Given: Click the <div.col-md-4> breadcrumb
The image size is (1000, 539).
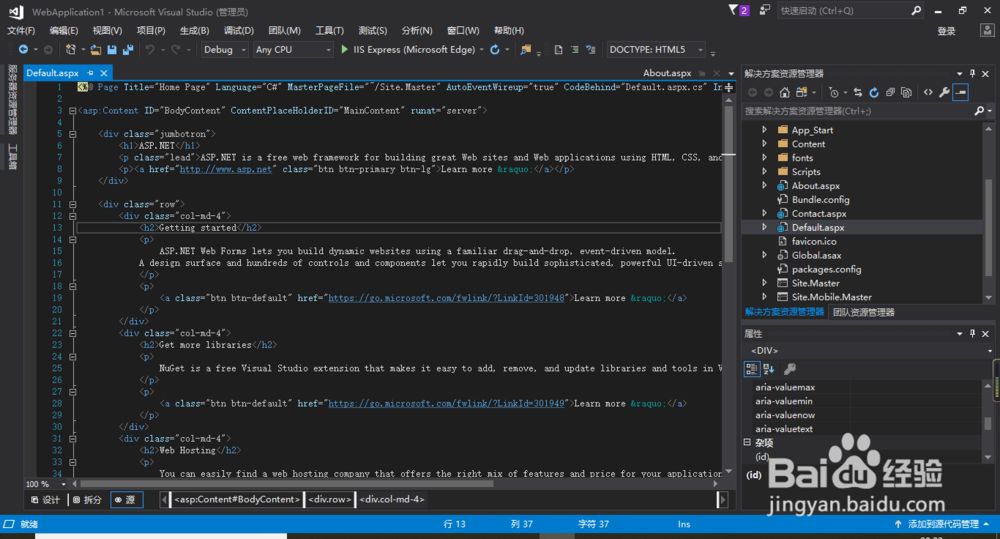Looking at the screenshot, I should (392, 499).
